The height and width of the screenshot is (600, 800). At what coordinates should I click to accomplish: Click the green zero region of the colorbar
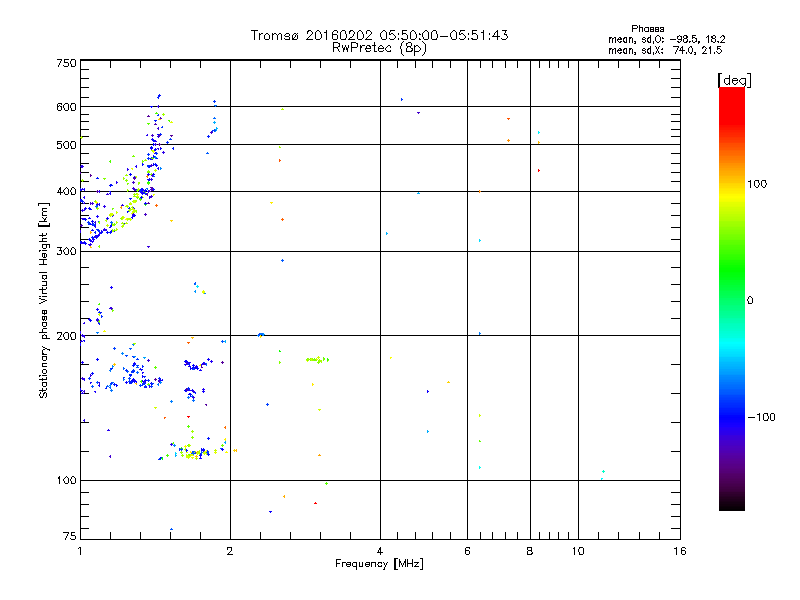pyautogui.click(x=732, y=300)
